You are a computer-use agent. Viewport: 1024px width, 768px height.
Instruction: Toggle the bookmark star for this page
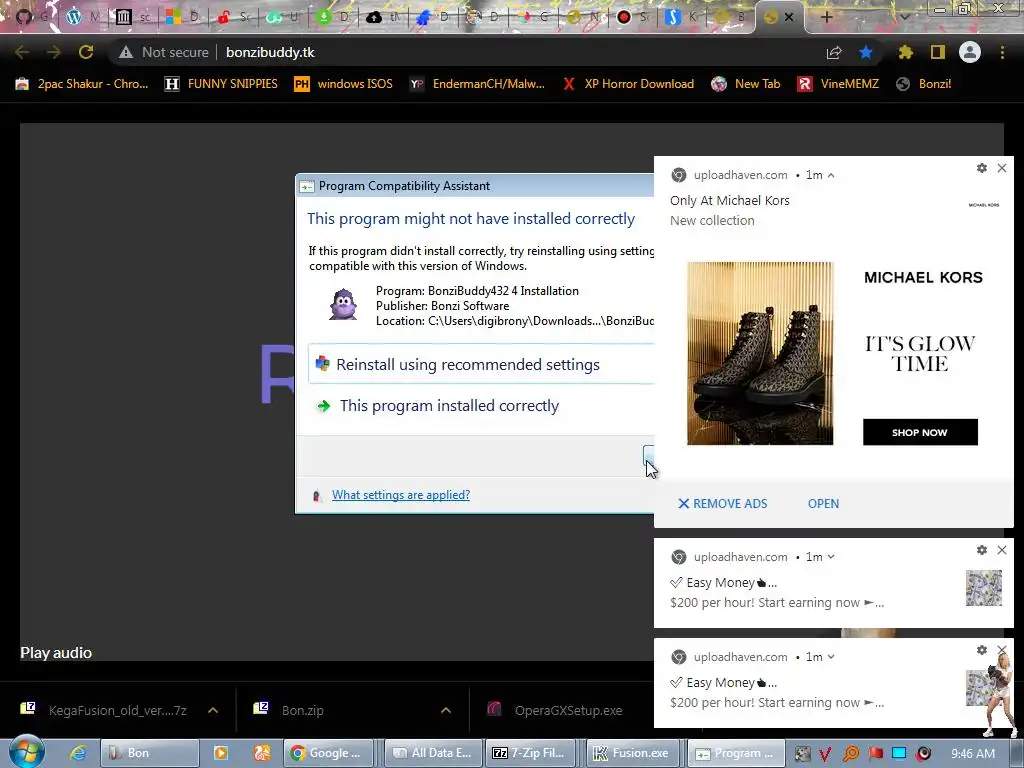[866, 52]
